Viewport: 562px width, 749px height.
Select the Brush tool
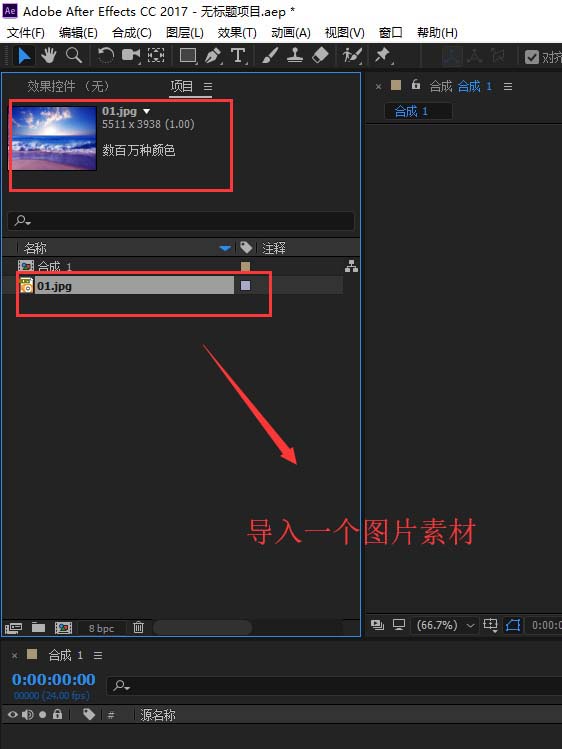coord(270,56)
